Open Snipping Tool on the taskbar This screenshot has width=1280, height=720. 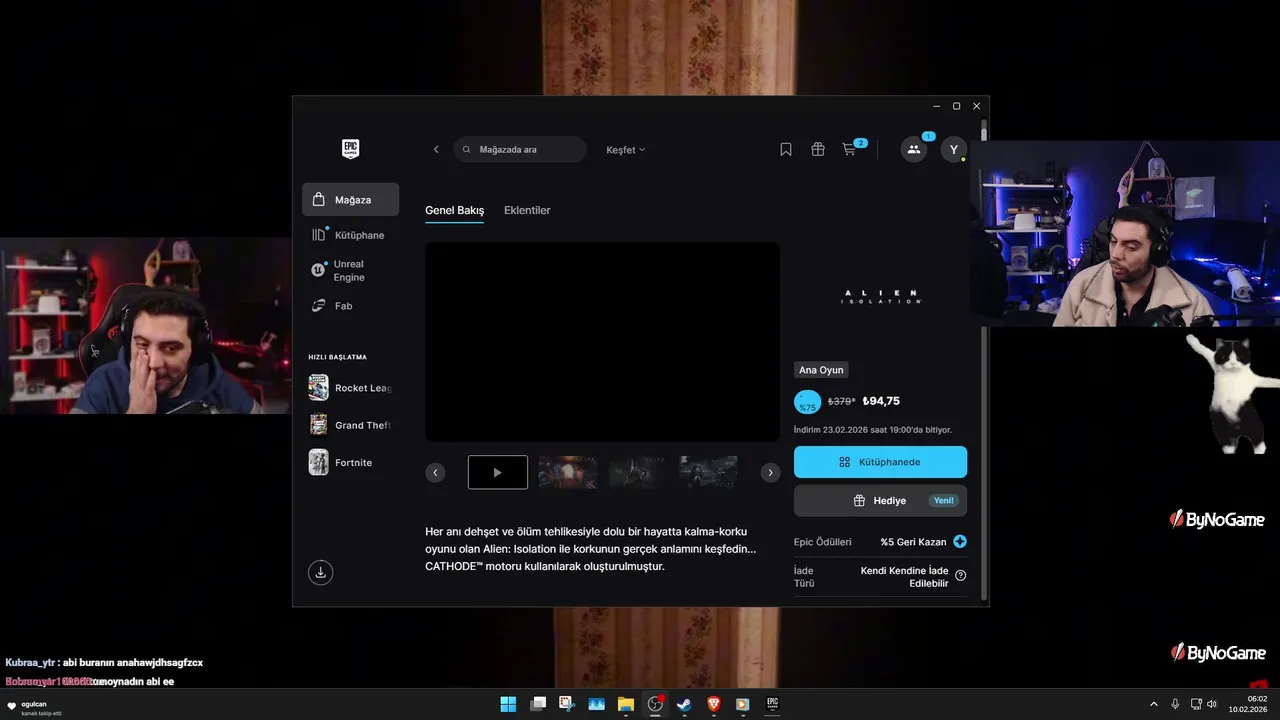click(x=567, y=704)
